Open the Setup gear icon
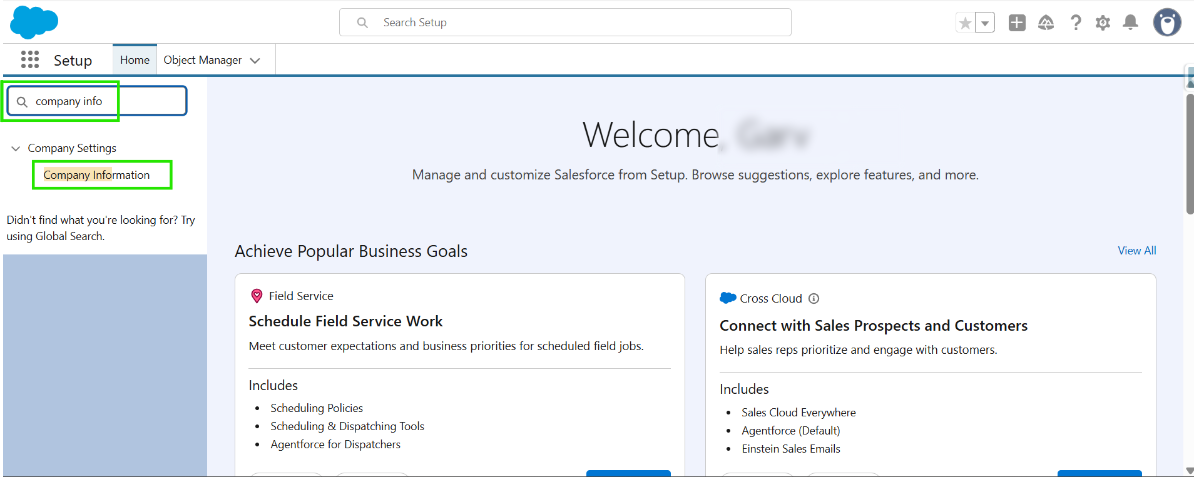The width and height of the screenshot is (1194, 477). pyautogui.click(x=1103, y=22)
